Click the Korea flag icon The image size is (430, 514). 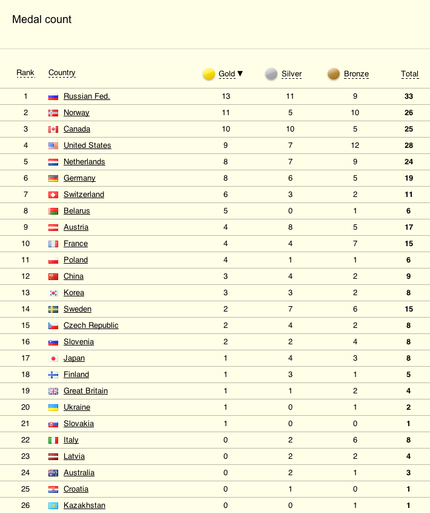point(53,293)
